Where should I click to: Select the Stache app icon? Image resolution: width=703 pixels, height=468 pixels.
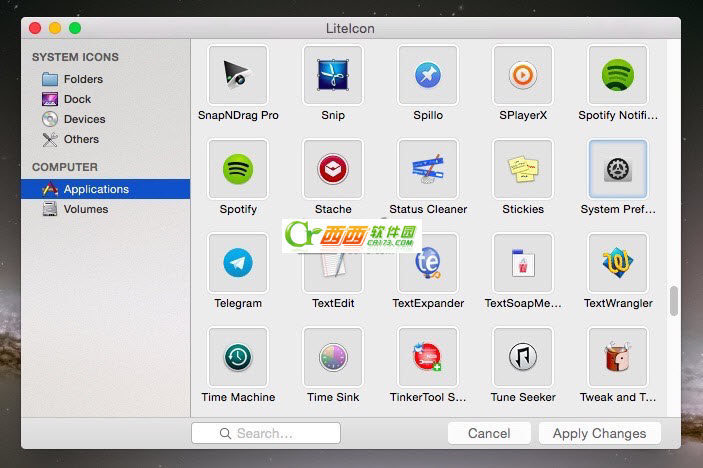coord(333,169)
